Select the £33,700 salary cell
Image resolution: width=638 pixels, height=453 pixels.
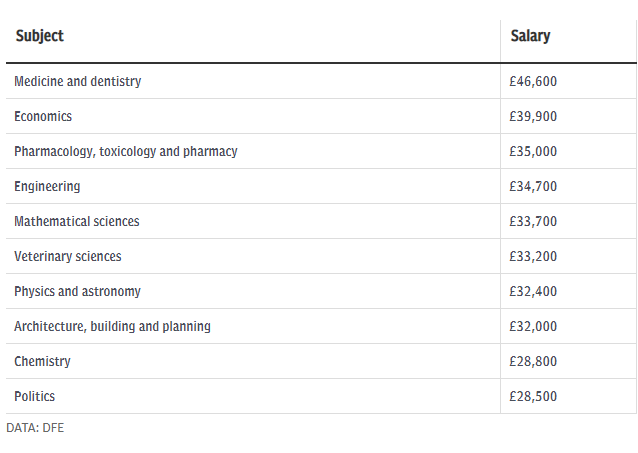tap(533, 221)
